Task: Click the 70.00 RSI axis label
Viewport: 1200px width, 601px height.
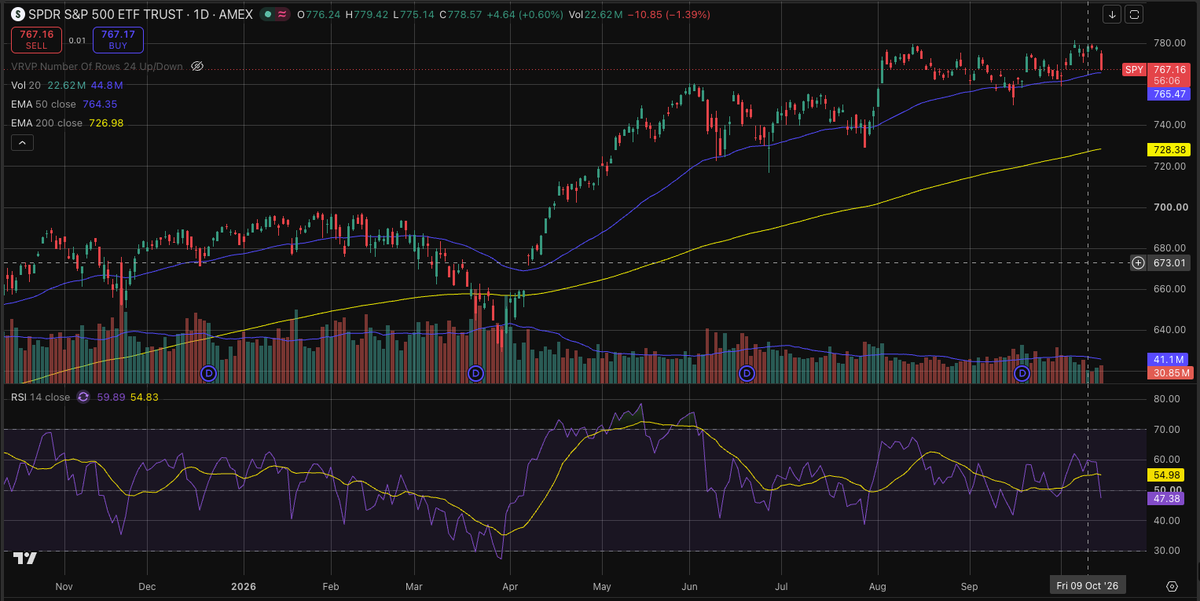Action: [x=1165, y=430]
